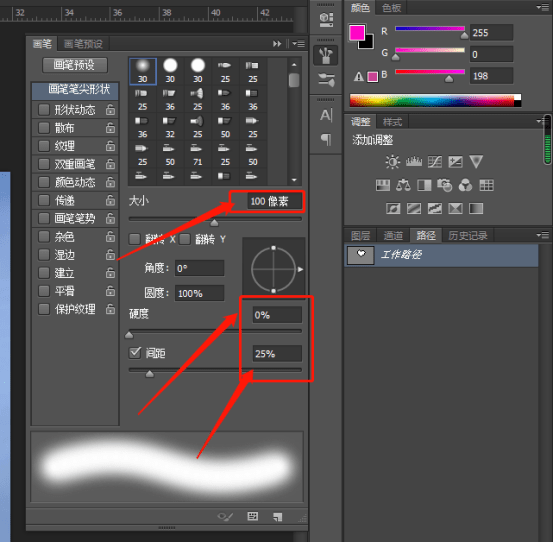Click the create new brush icon
The image size is (554, 542).
[x=277, y=517]
